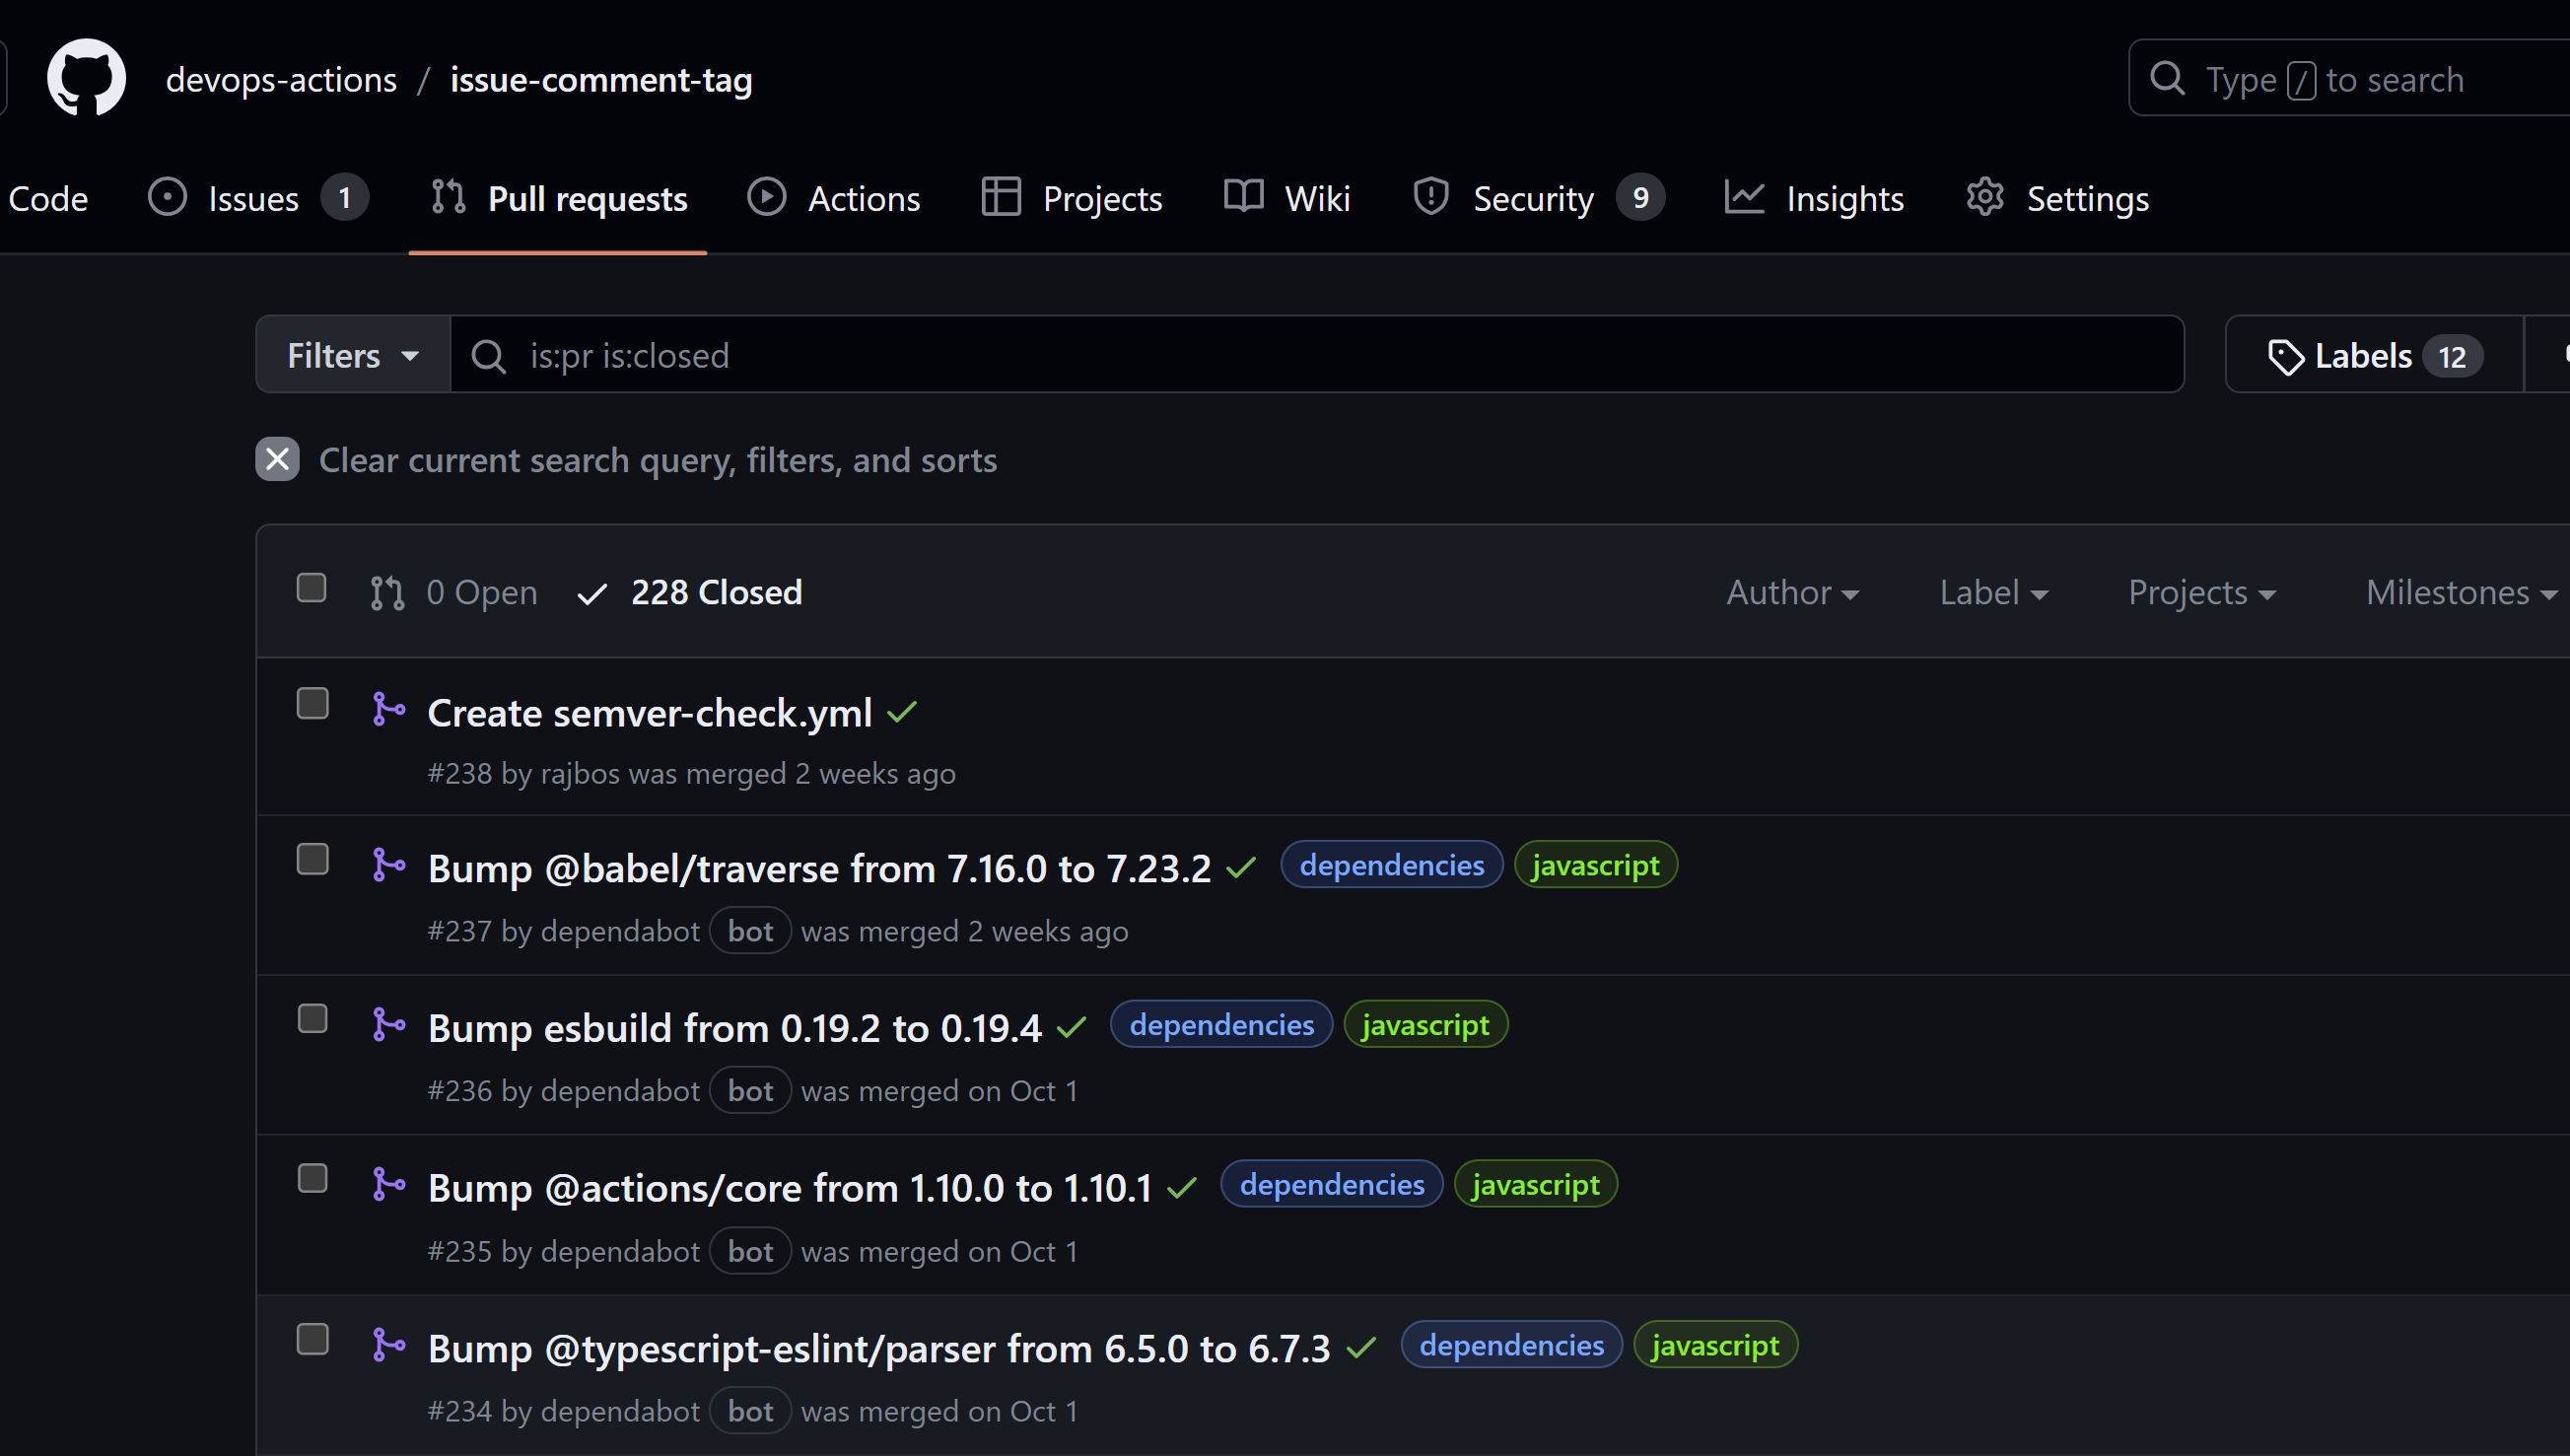Click the Security shield icon

(1431, 197)
